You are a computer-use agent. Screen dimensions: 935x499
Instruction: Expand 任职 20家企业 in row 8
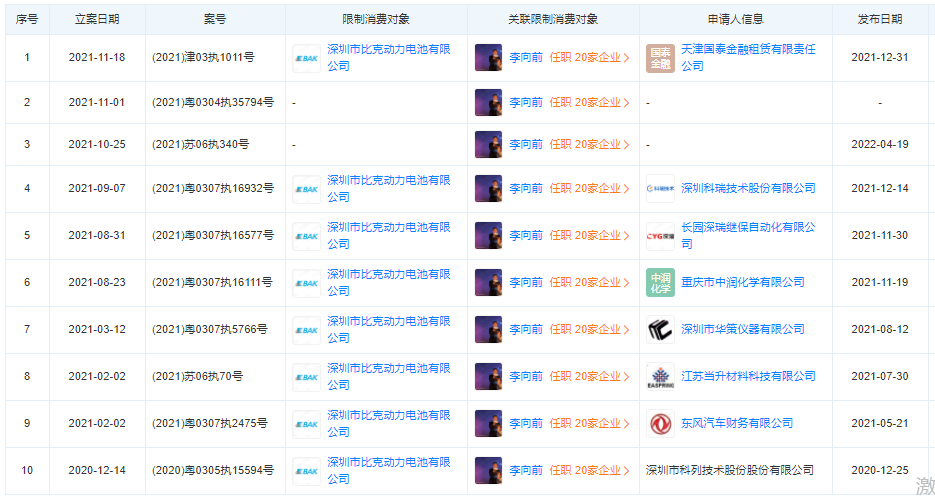[x=589, y=377]
